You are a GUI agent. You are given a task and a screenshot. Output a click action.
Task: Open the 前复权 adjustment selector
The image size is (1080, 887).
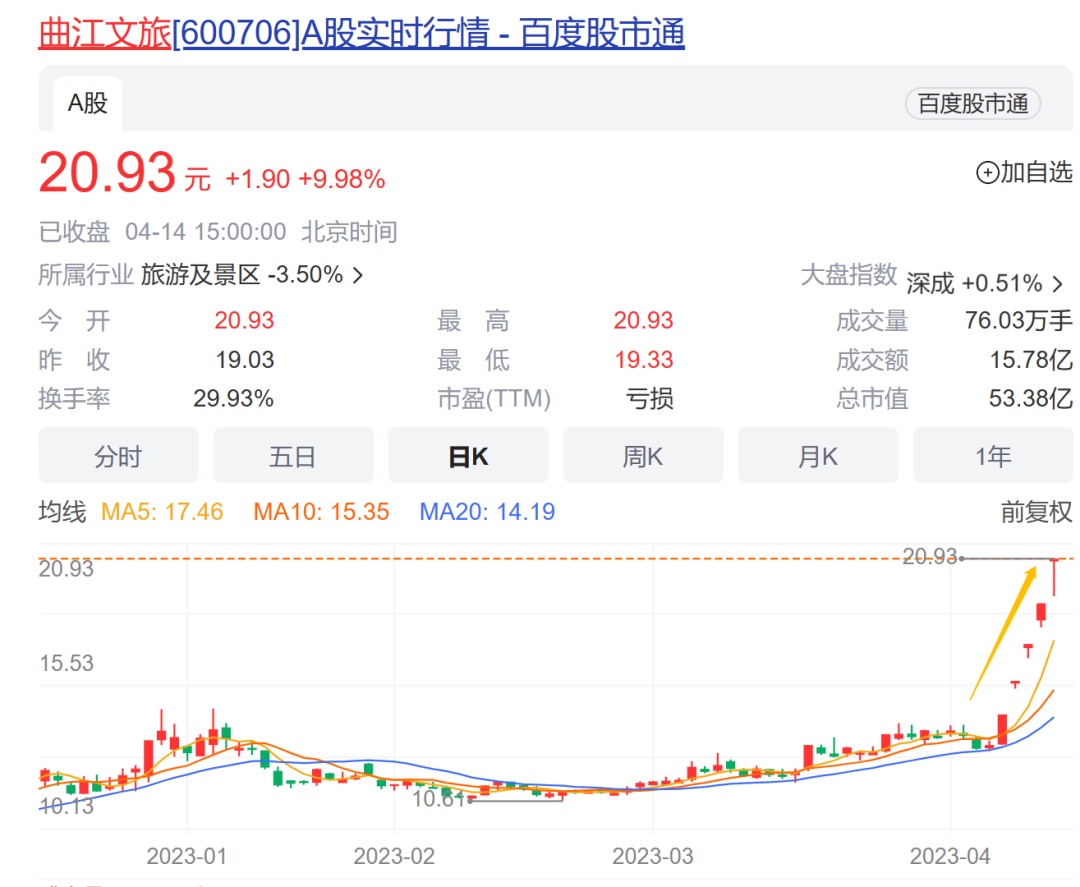click(1037, 512)
